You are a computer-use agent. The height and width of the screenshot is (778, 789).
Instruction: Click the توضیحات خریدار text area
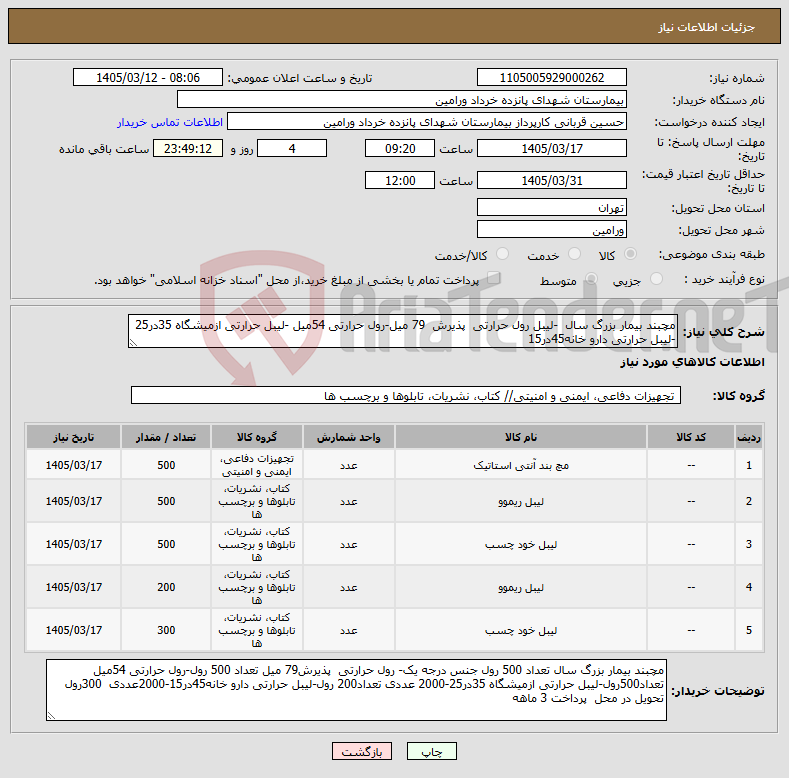[x=356, y=690]
